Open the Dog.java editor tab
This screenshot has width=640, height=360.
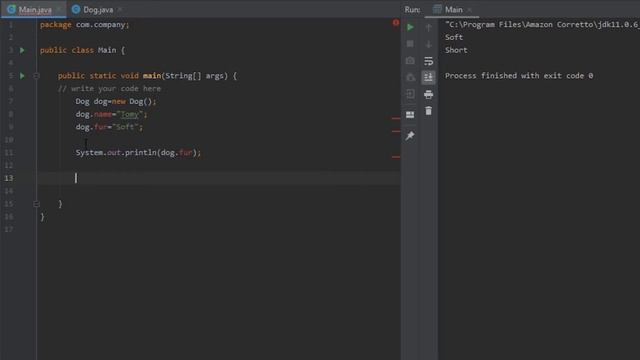coord(98,9)
